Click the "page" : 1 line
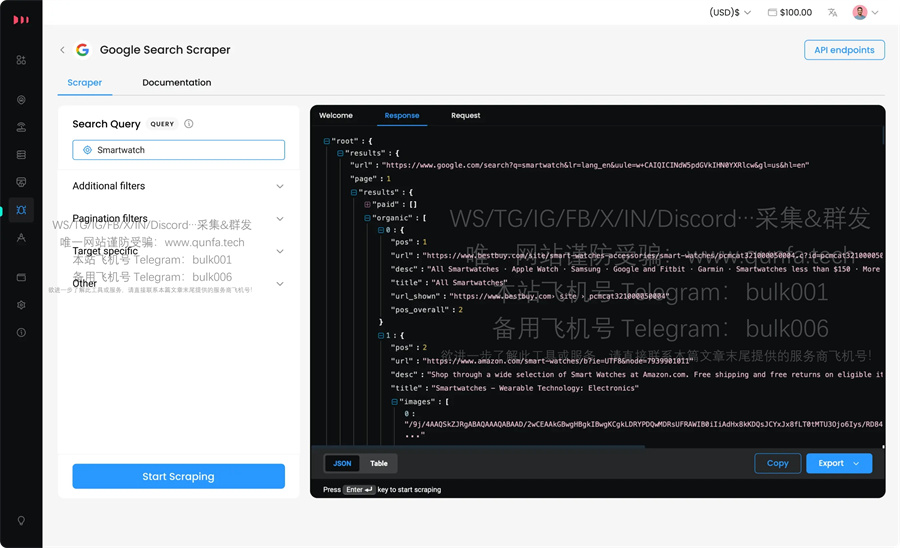The width and height of the screenshot is (900, 548). [370, 179]
